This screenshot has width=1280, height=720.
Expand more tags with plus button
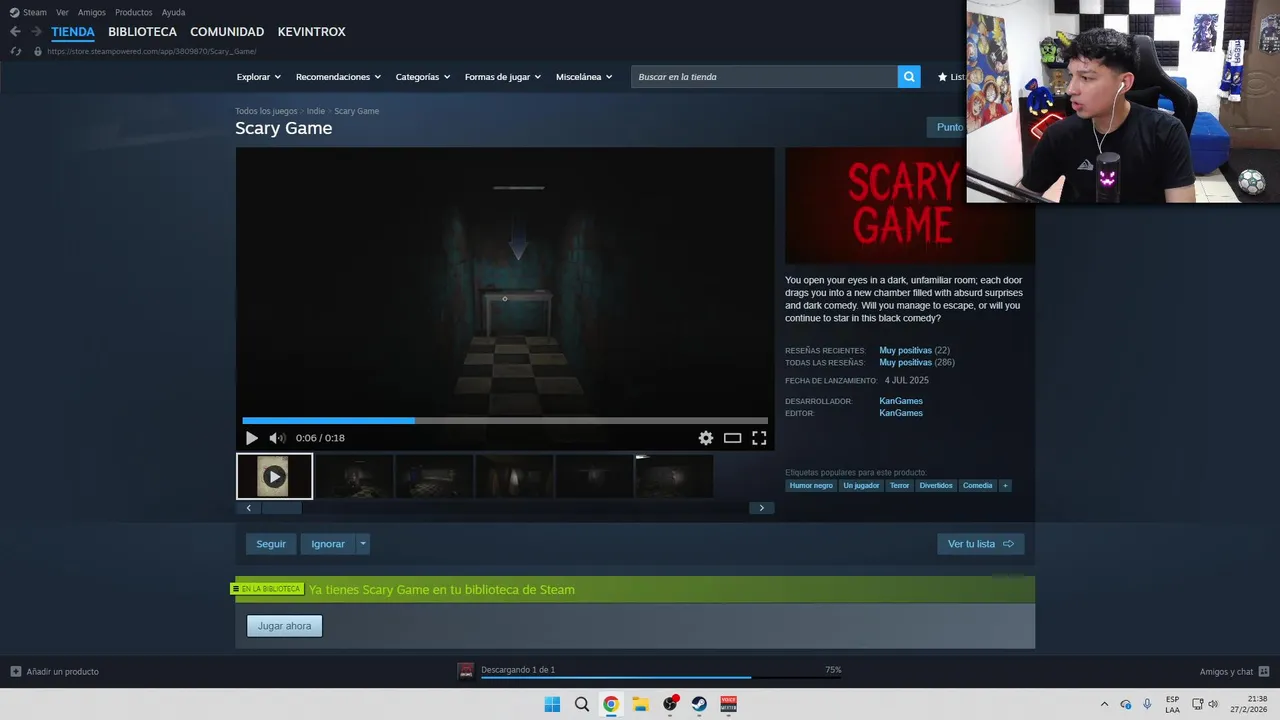point(1005,486)
